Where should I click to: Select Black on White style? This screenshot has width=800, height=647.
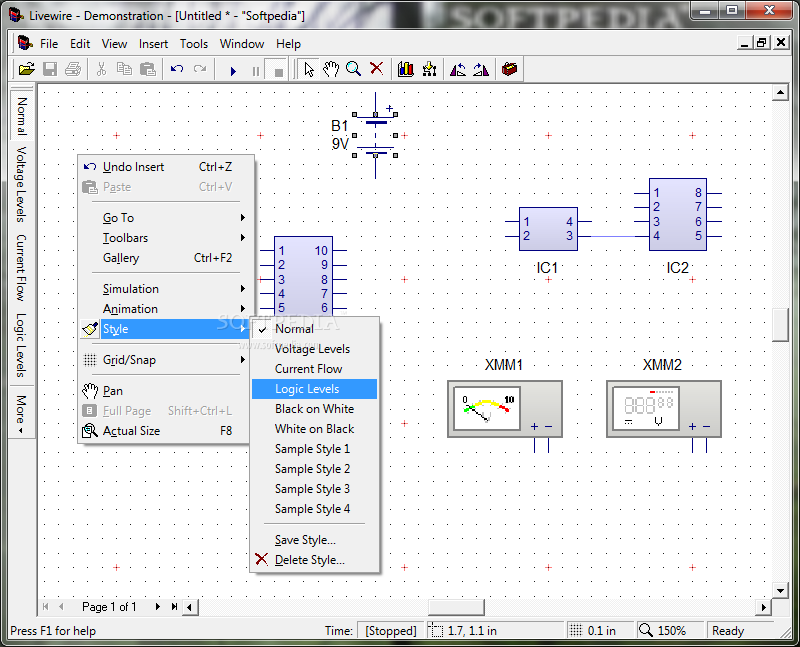(314, 409)
